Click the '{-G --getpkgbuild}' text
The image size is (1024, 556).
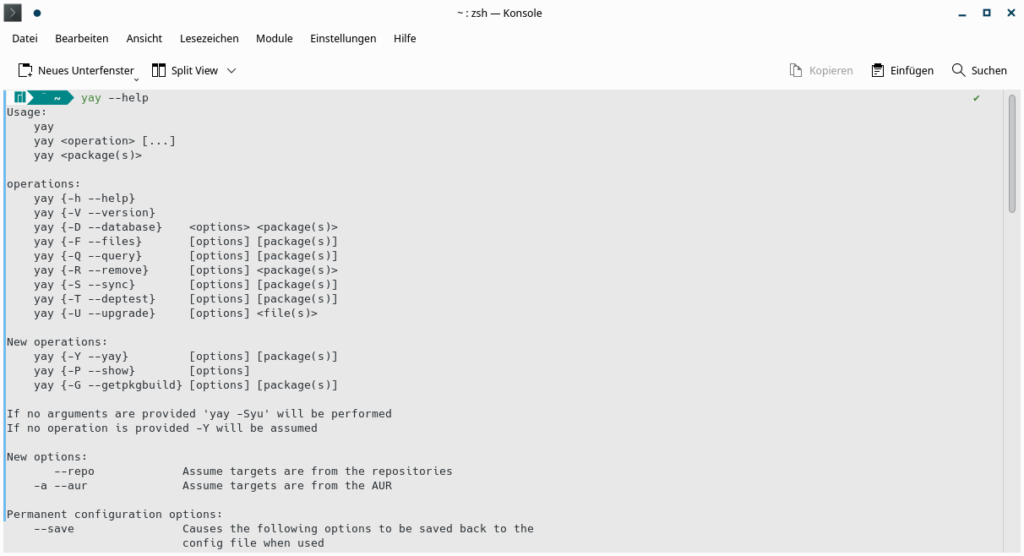(x=121, y=385)
